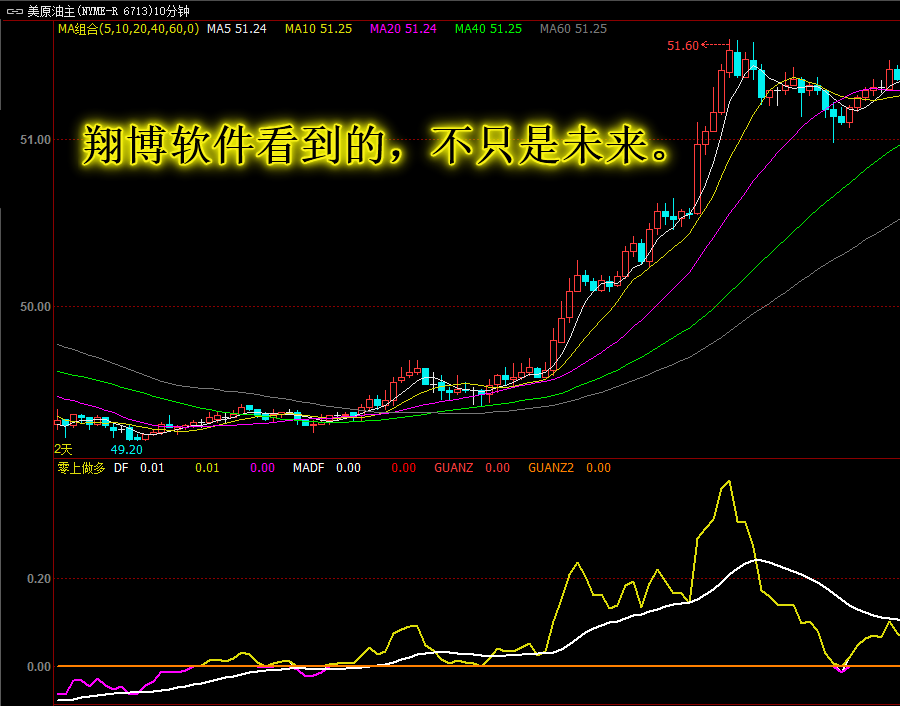Click the MA5 51.24 legend value
The image size is (900, 706).
click(x=236, y=29)
